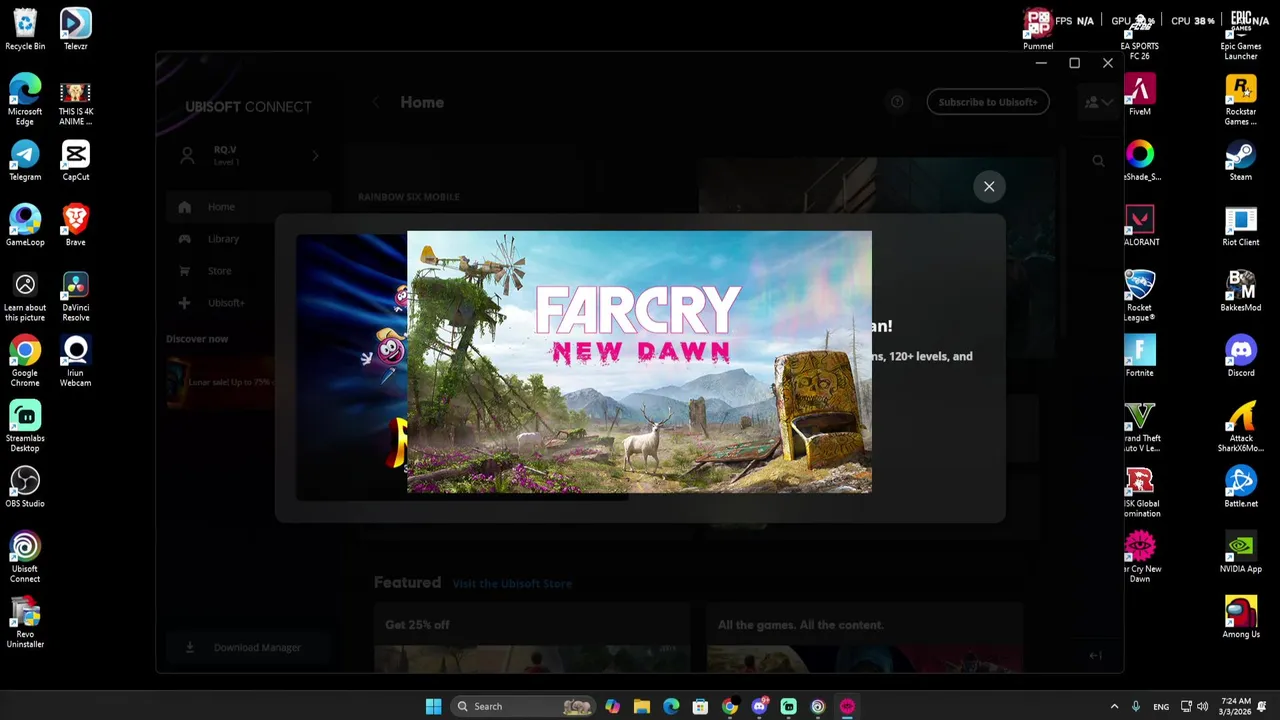This screenshot has height=720, width=1280.
Task: Click the Windows Start button
Action: click(433, 706)
